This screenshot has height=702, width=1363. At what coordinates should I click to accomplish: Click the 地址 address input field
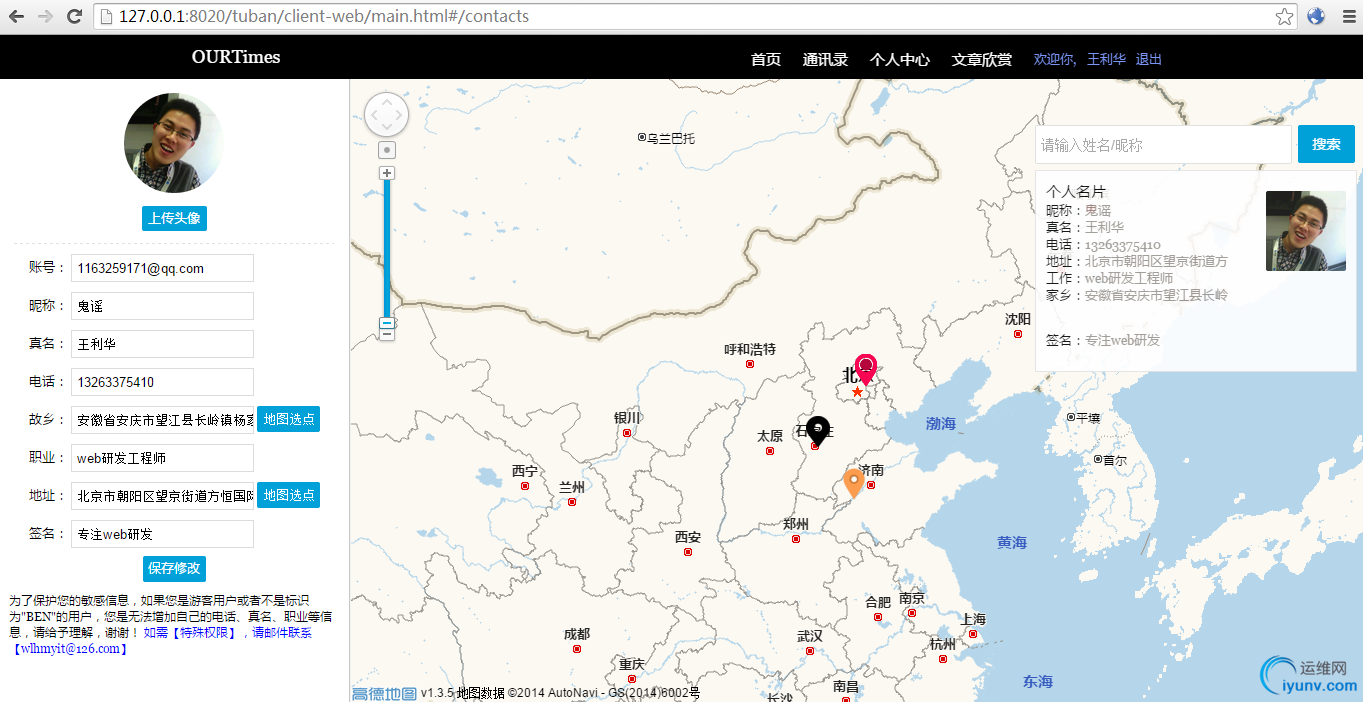coord(162,496)
